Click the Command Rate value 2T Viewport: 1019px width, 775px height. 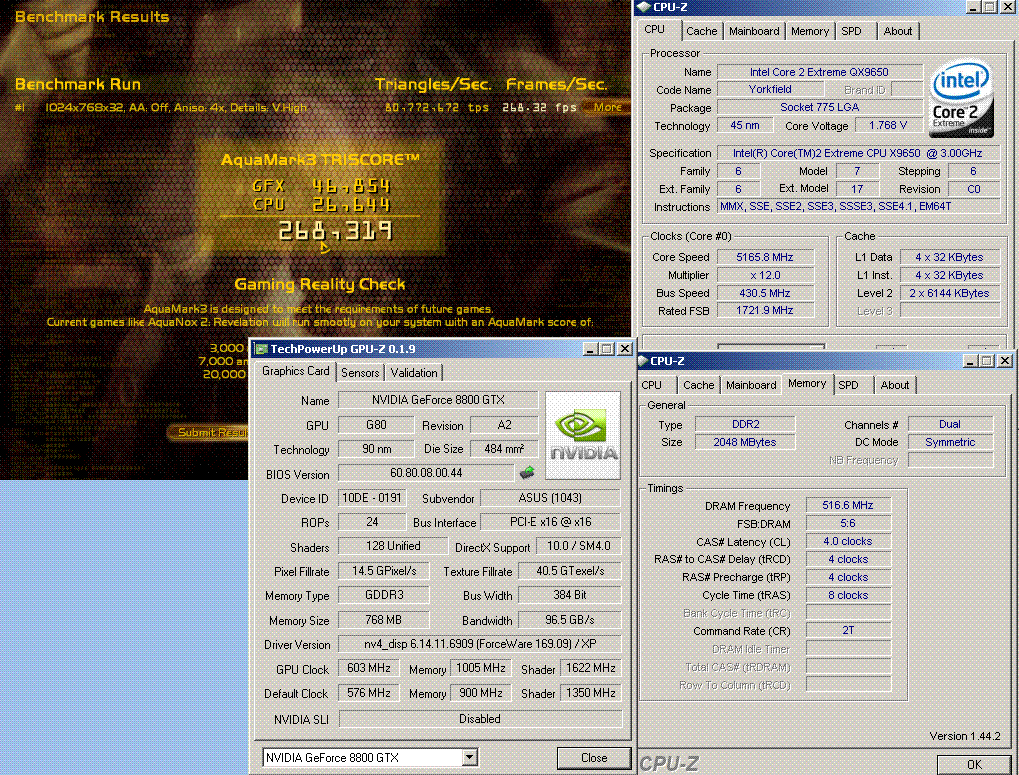[848, 630]
